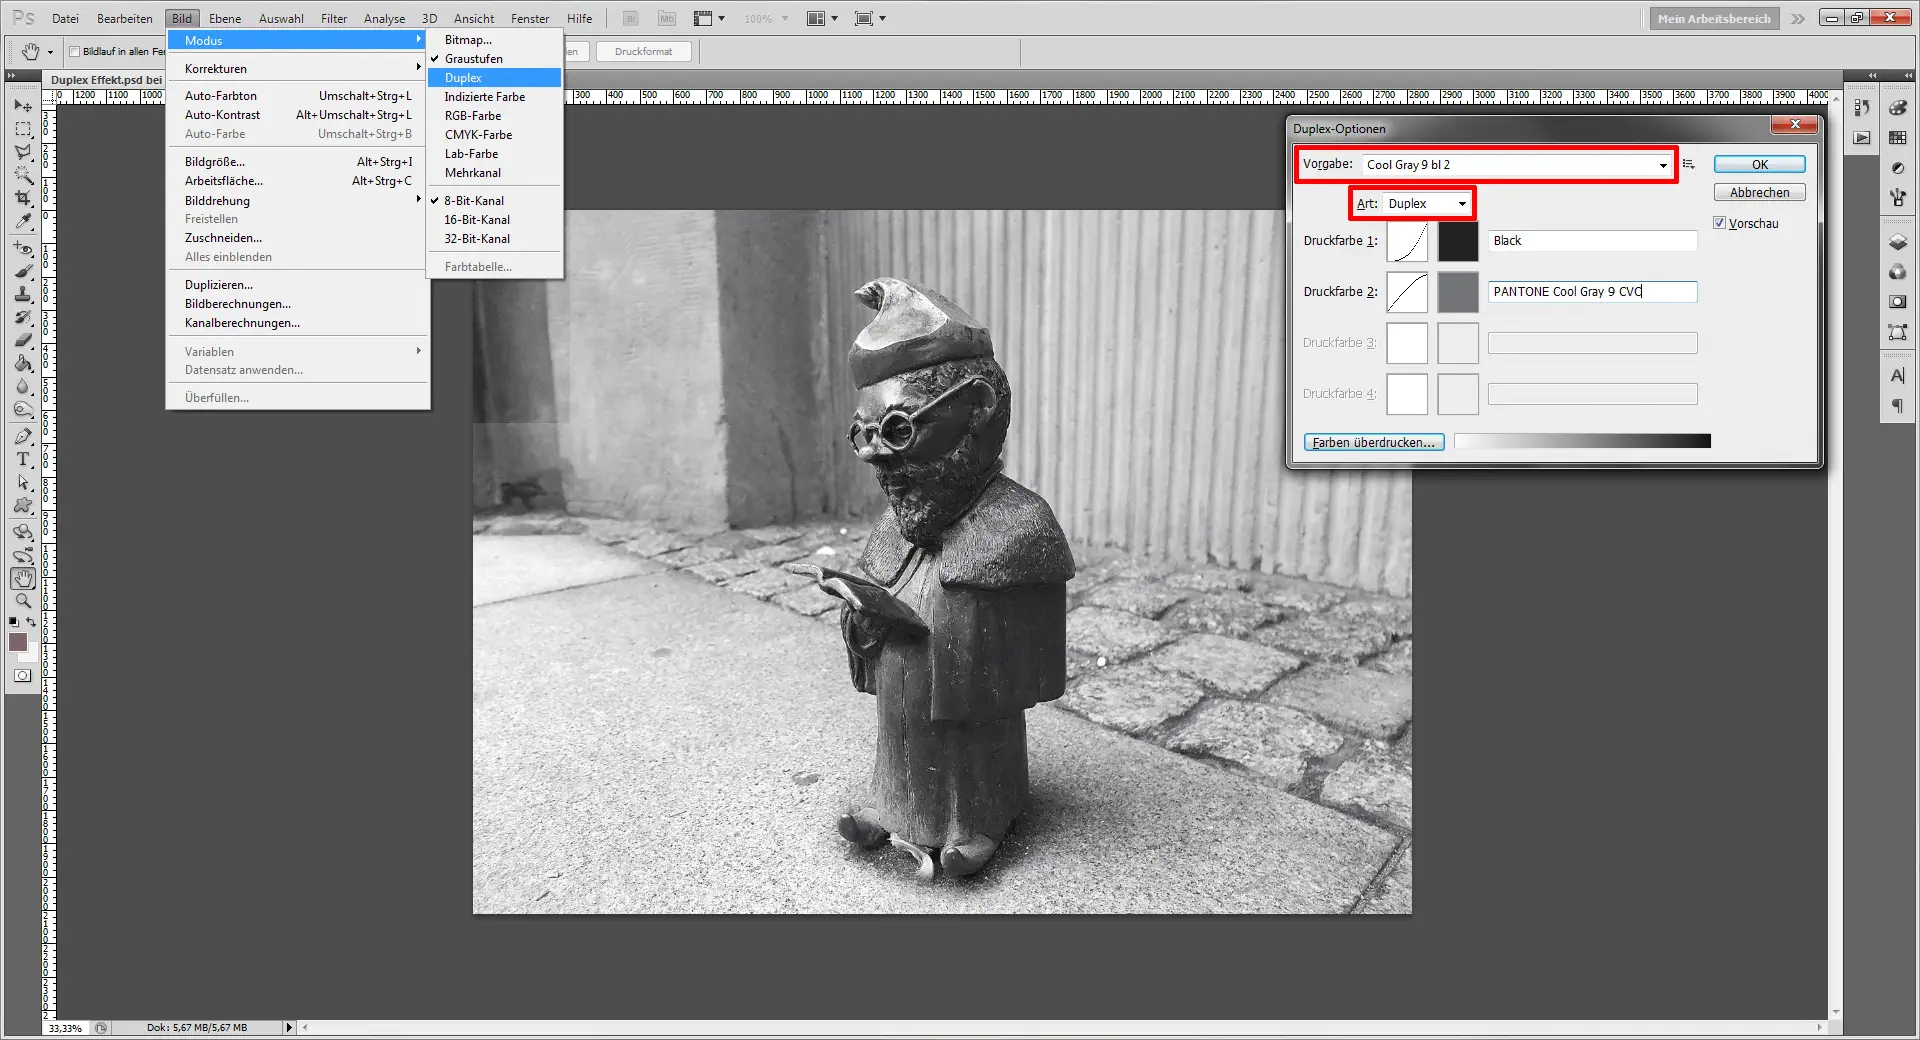Open the Layers panel icon
This screenshot has height=1040, width=1920.
(x=1897, y=243)
